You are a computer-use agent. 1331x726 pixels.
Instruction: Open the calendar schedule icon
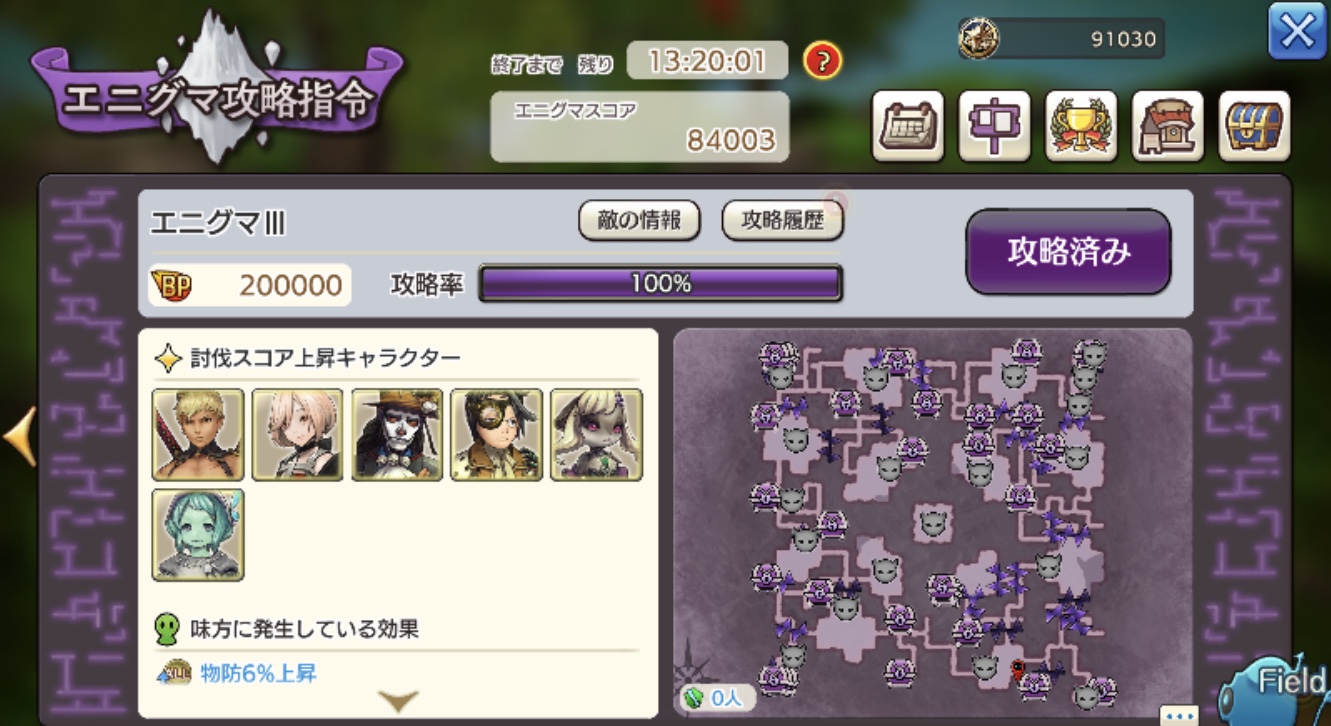click(x=907, y=126)
